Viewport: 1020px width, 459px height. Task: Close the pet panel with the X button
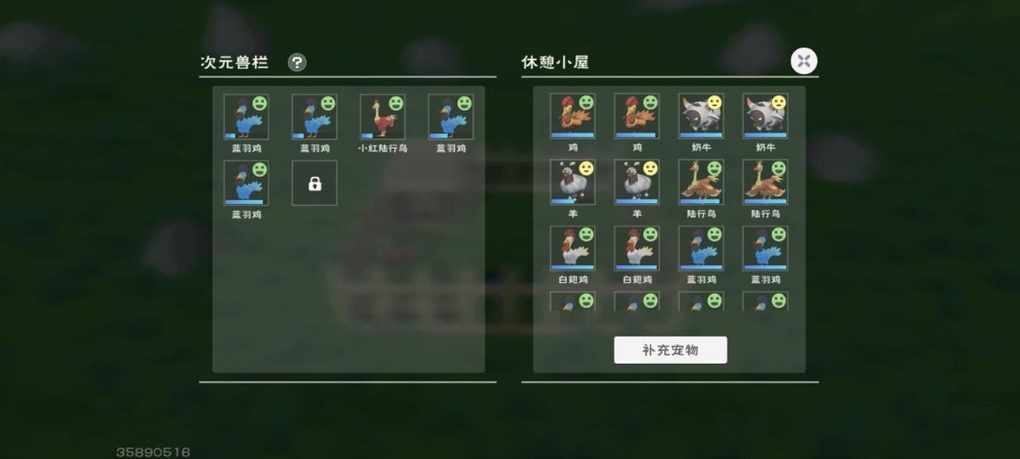point(804,62)
